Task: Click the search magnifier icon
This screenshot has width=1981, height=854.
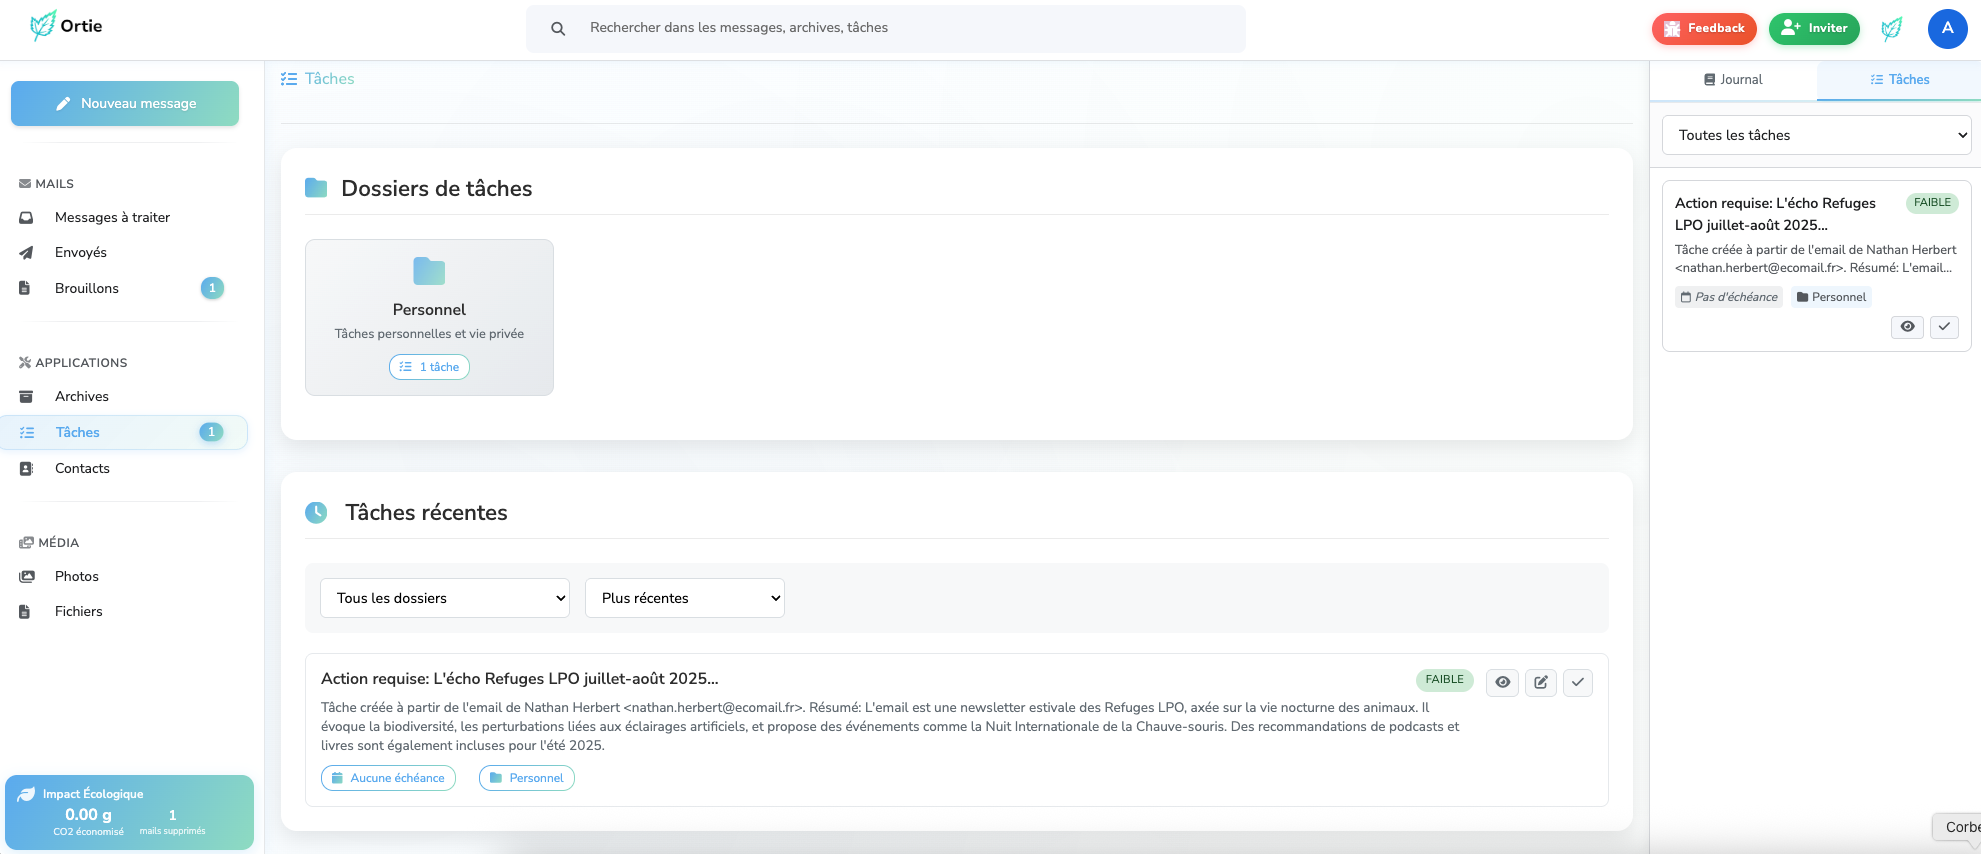Action: click(x=558, y=29)
